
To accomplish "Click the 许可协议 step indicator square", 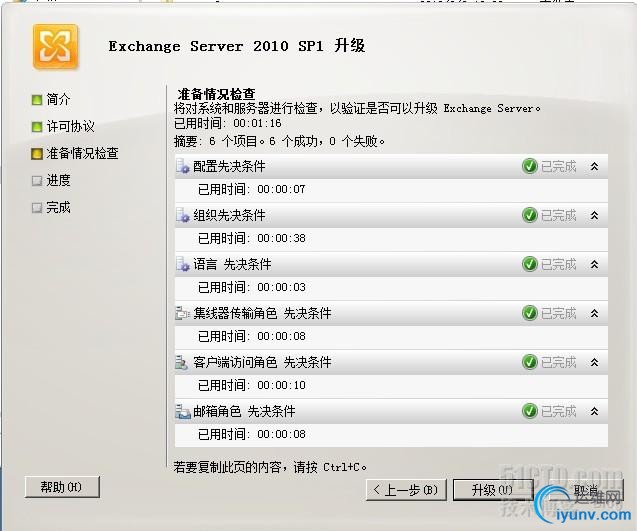I will coord(37,127).
